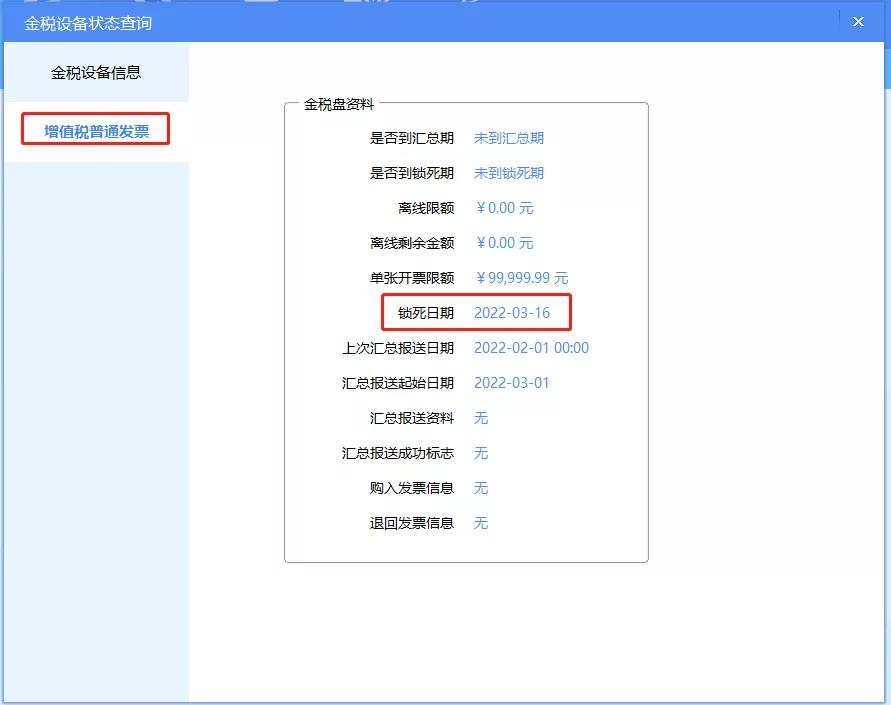This screenshot has width=891, height=705.
Task: Select the 单张开票限额 amount ¥99,999.99
Action: (x=523, y=278)
